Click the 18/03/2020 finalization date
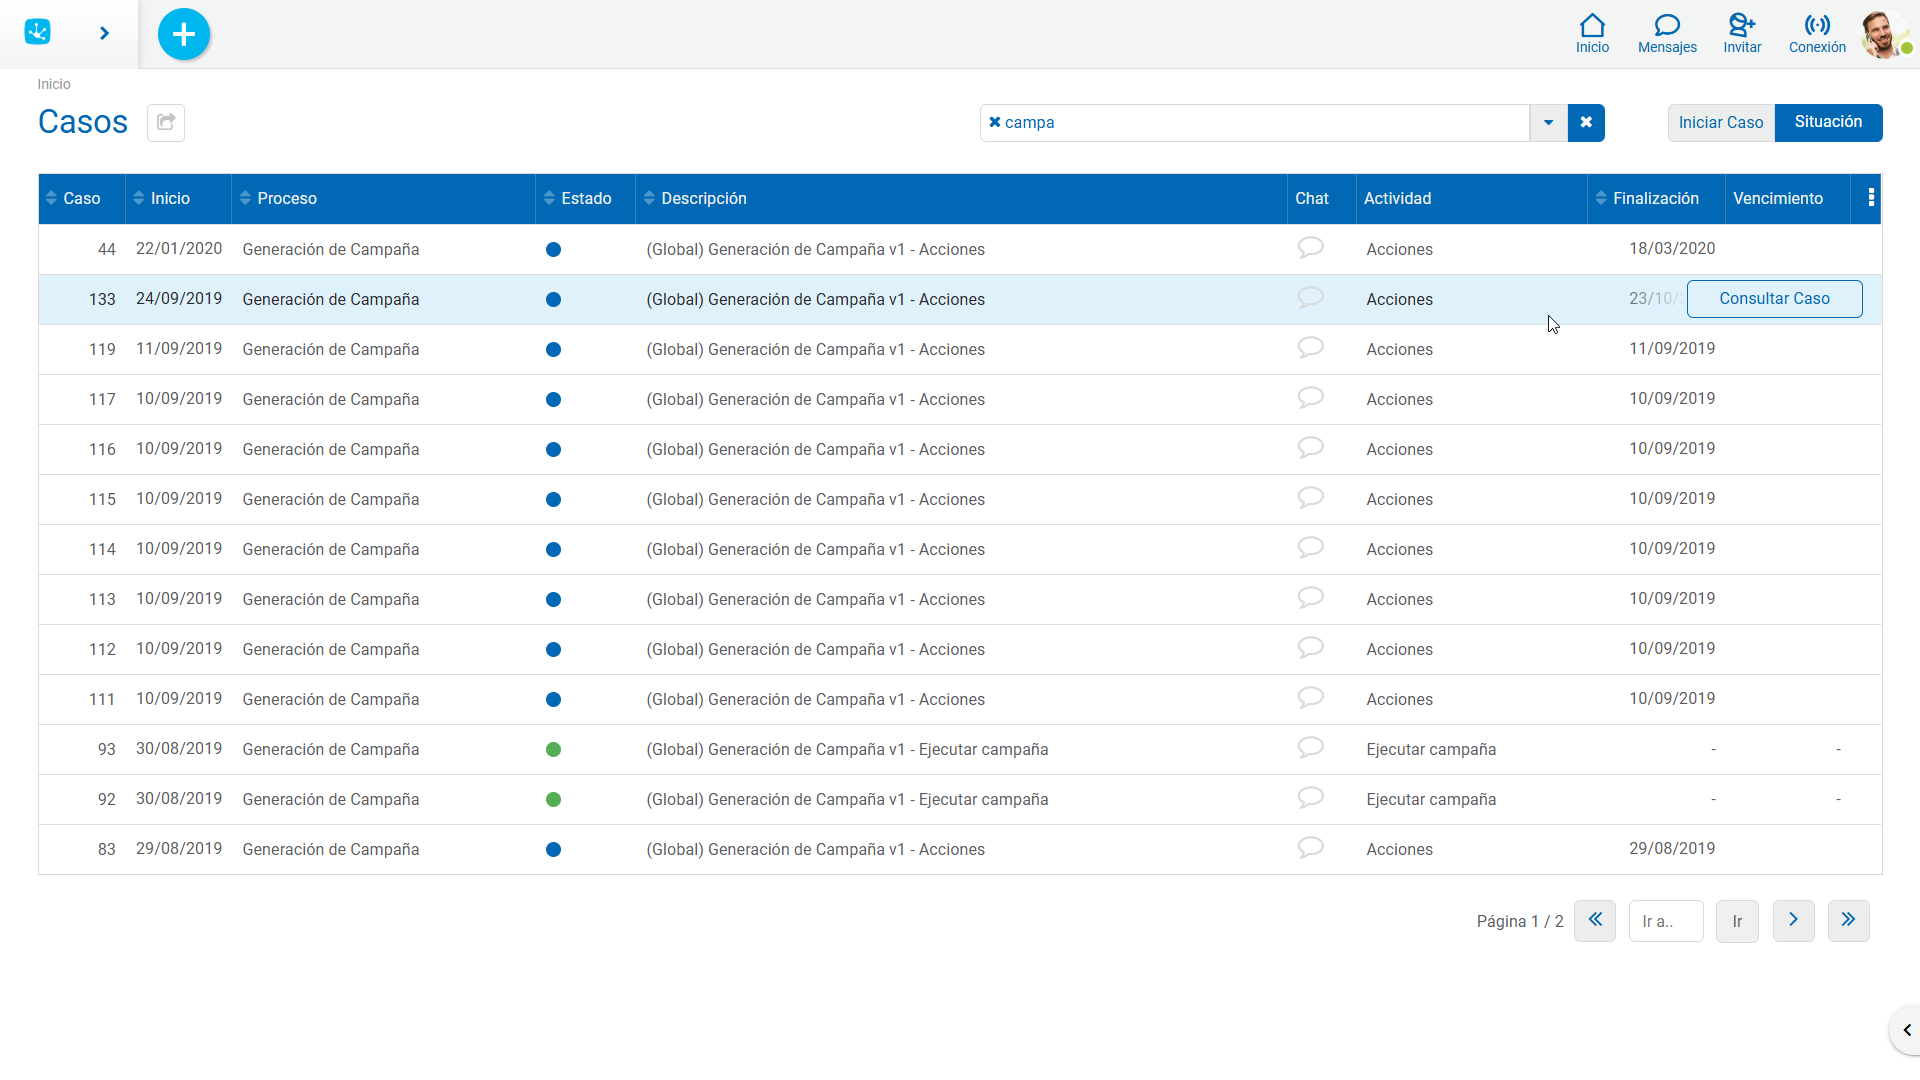This screenshot has height=1080, width=1920. click(x=1672, y=248)
